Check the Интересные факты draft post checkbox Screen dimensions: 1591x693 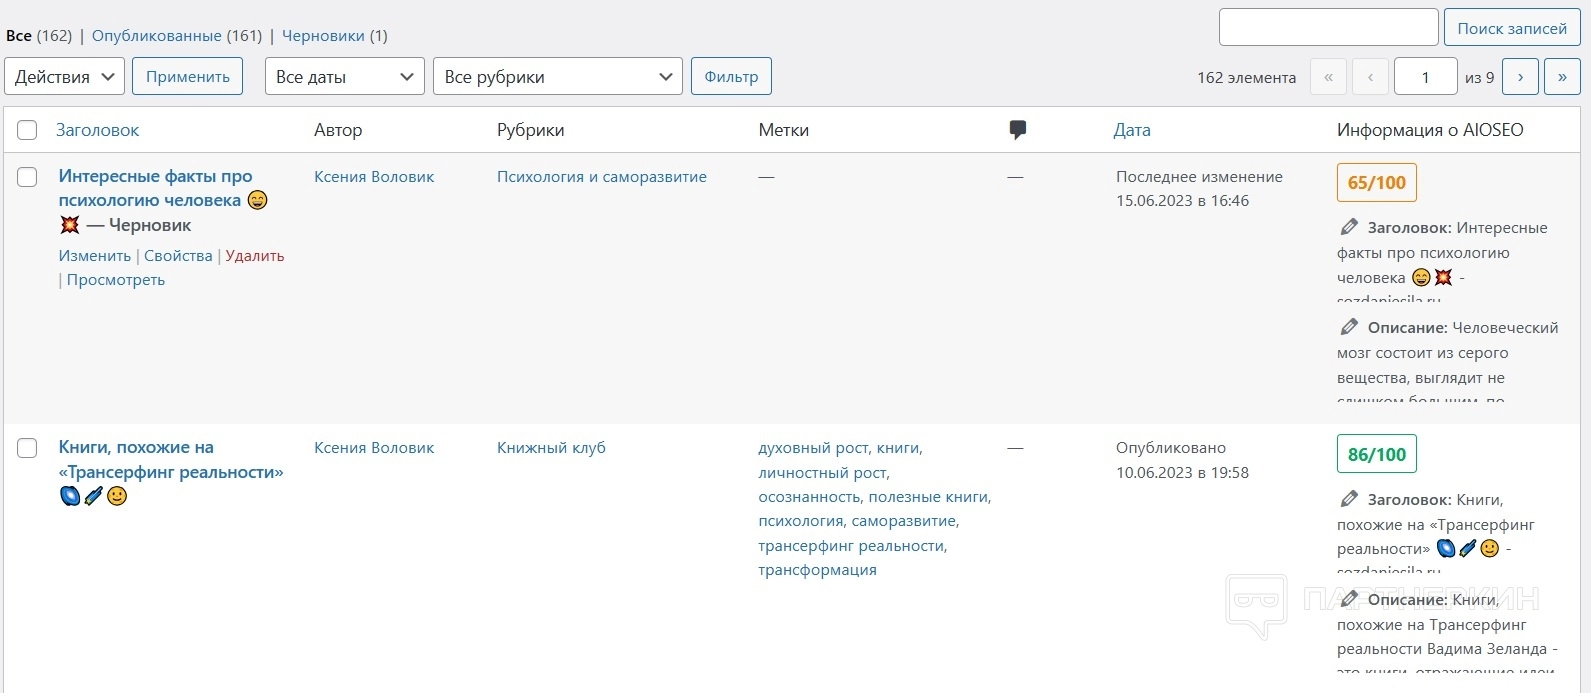[27, 177]
